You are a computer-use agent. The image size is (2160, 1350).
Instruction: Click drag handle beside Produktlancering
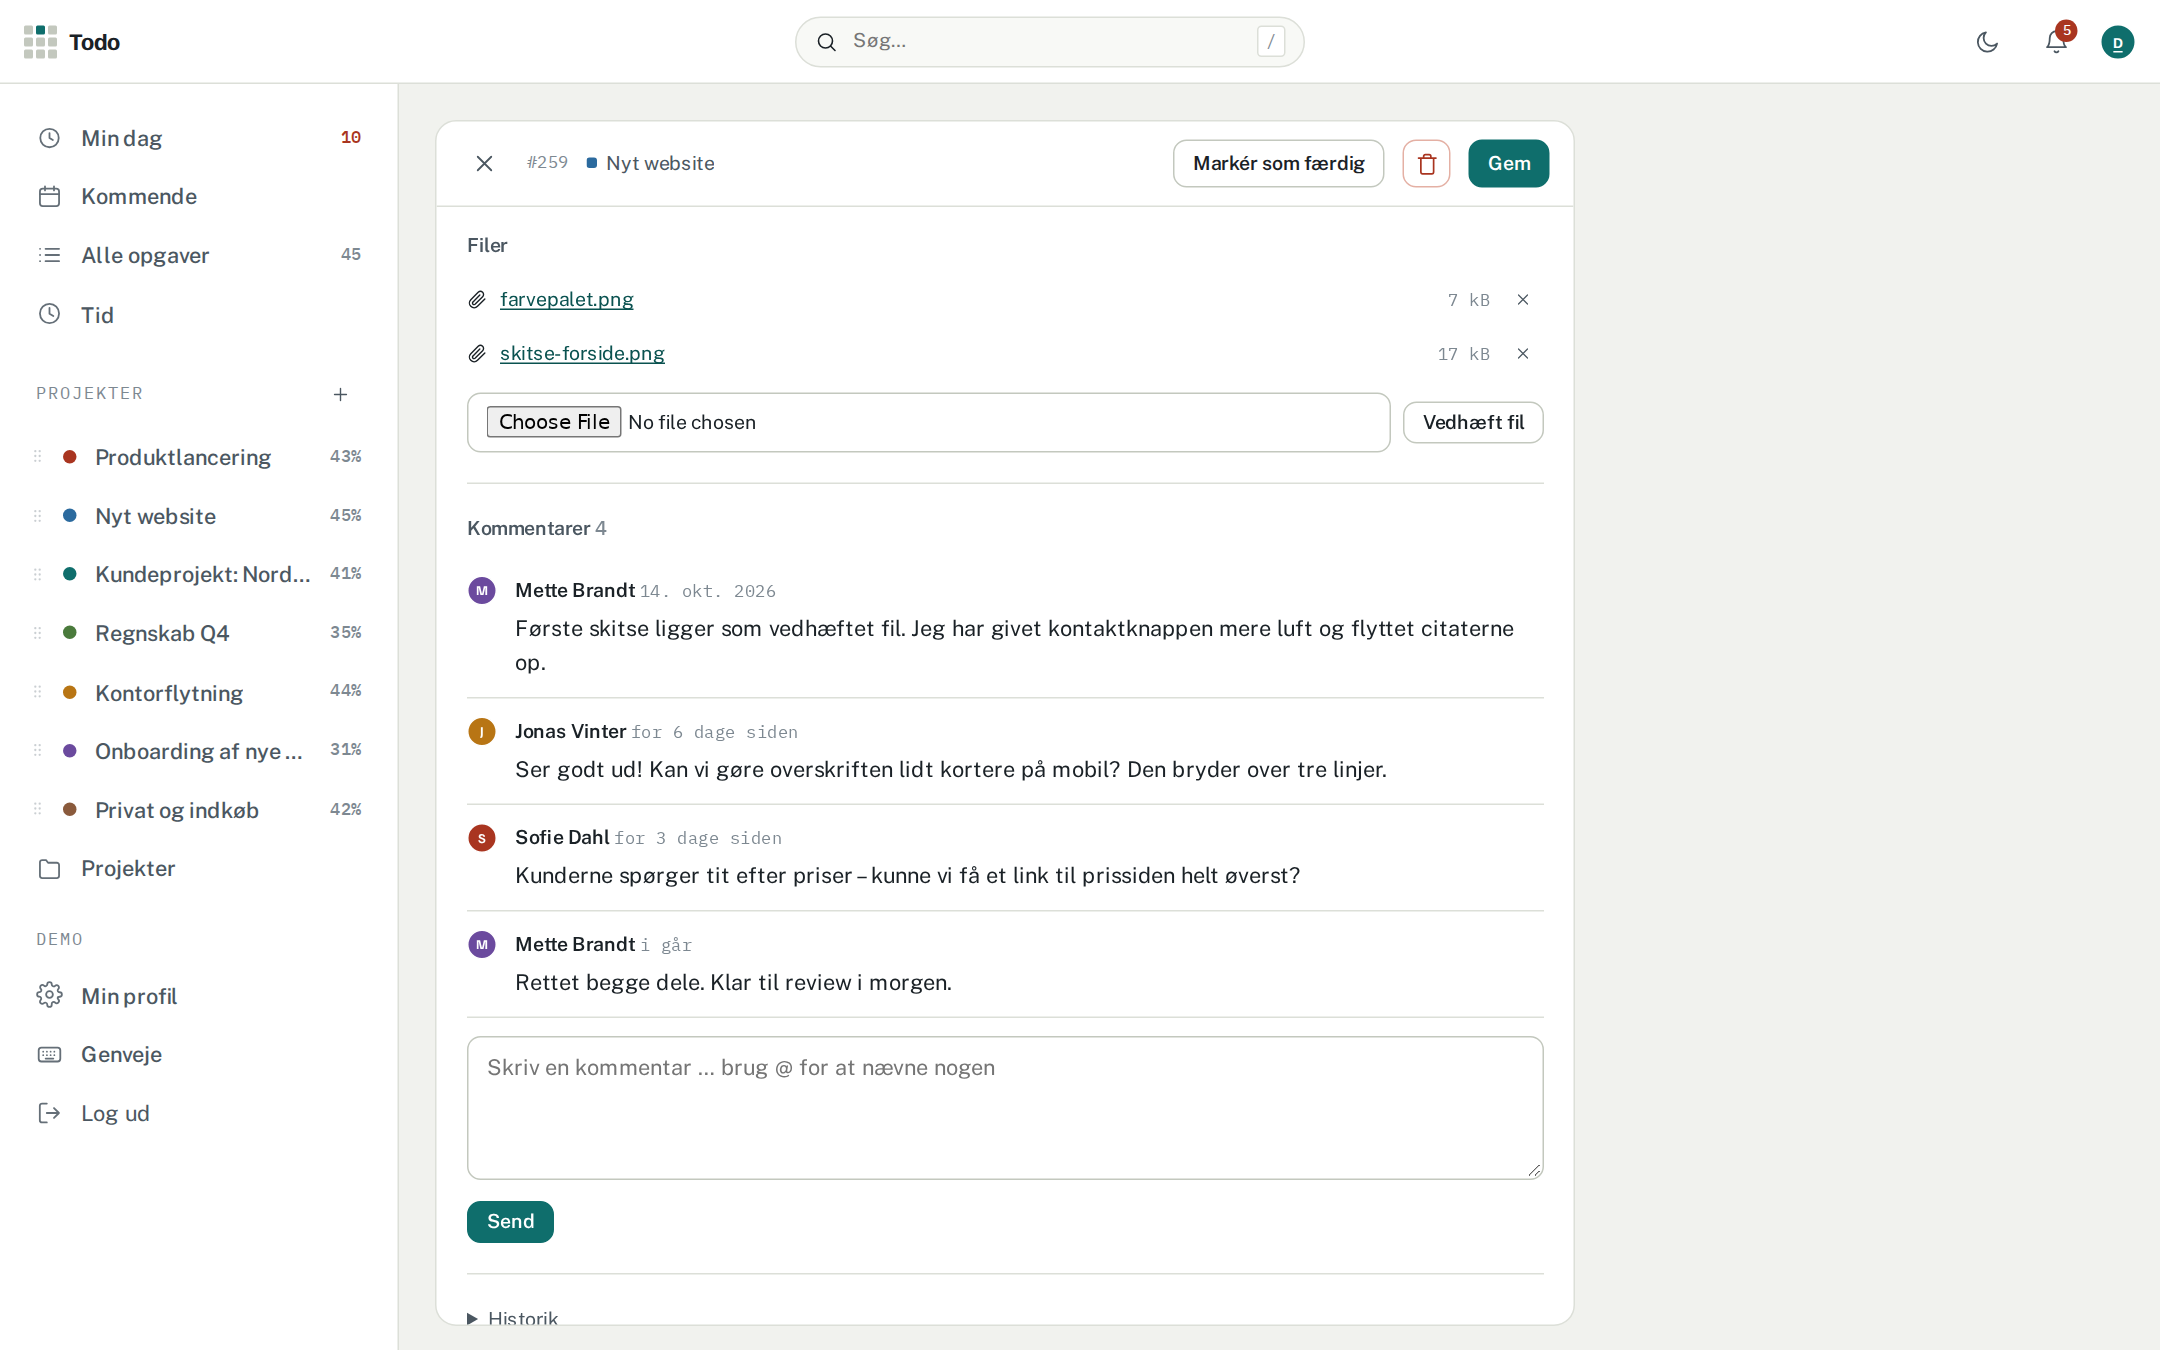coord(38,457)
